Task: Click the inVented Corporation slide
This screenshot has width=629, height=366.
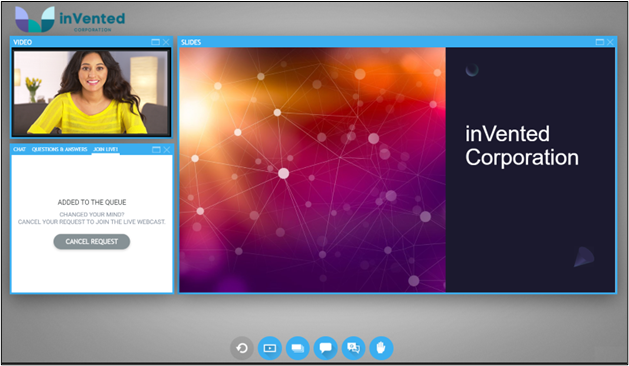Action: [x=397, y=170]
